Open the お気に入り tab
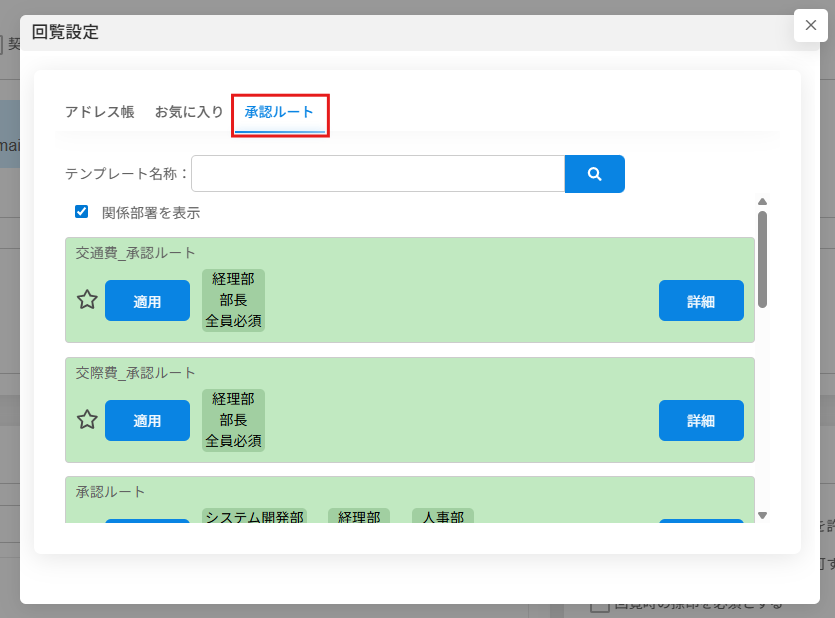Viewport: 835px width, 618px height. tap(189, 112)
